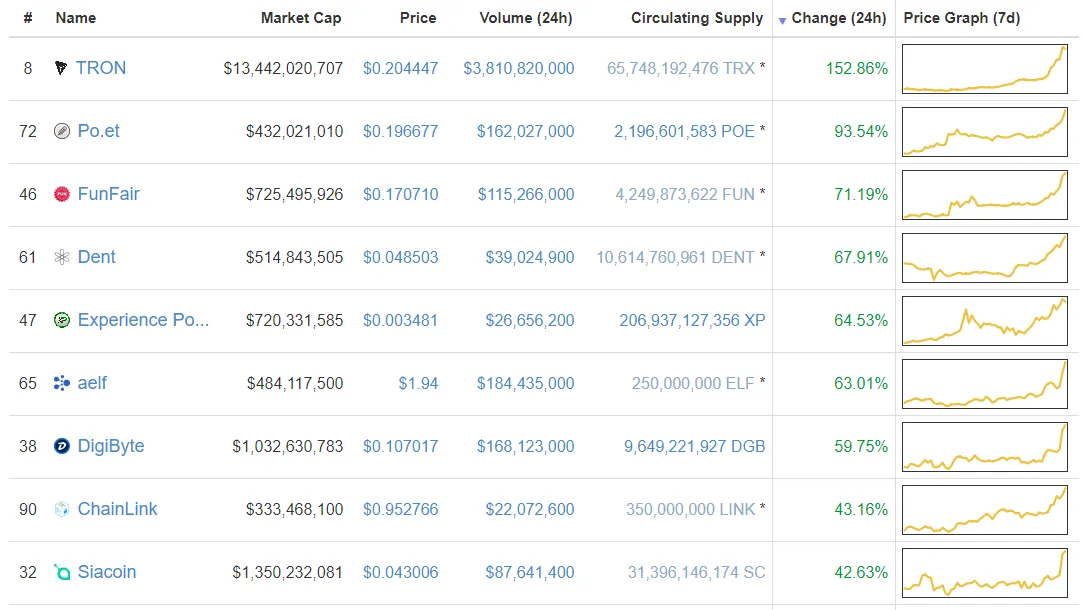Click Dent price $0.048503
The height and width of the screenshot is (610, 1084).
click(400, 257)
